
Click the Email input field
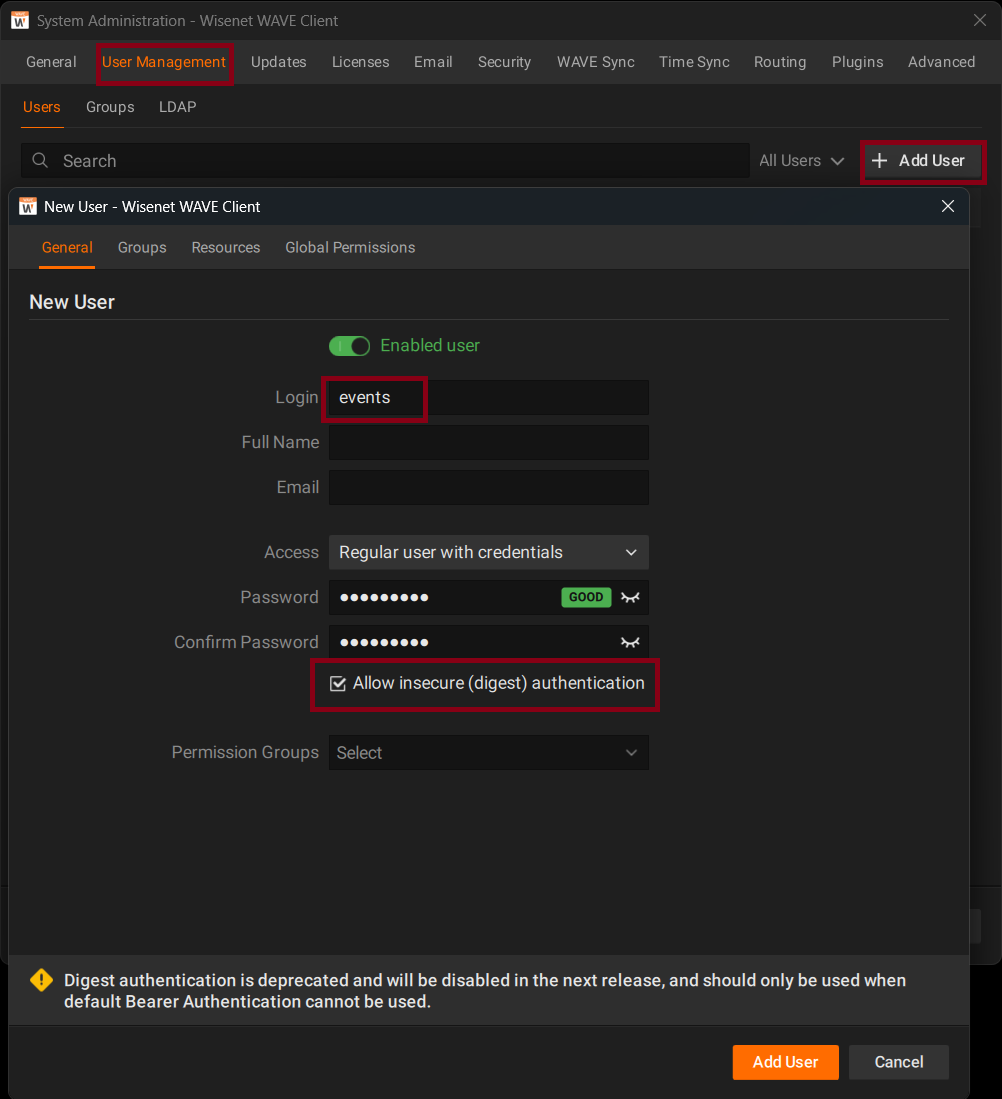(x=488, y=487)
